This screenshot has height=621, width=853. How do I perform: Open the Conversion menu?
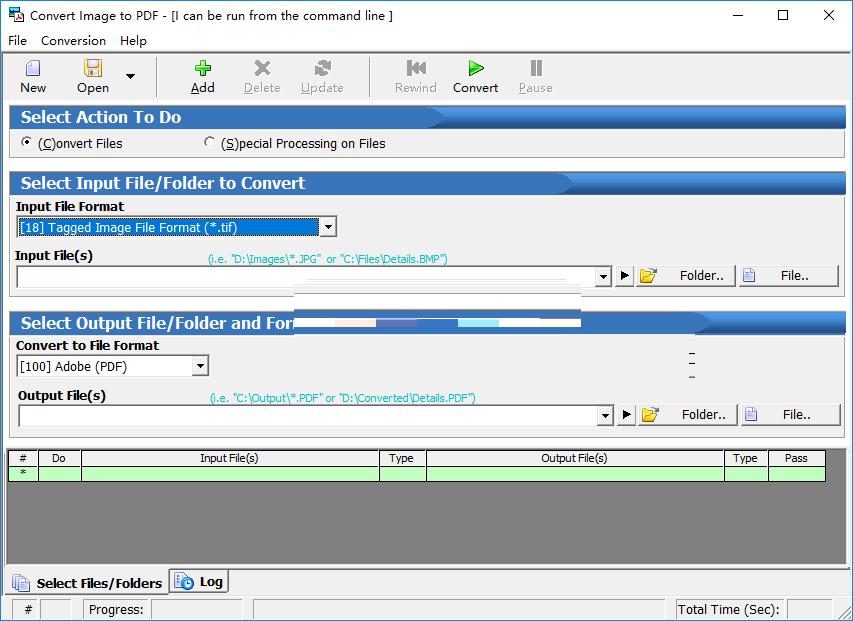click(73, 41)
